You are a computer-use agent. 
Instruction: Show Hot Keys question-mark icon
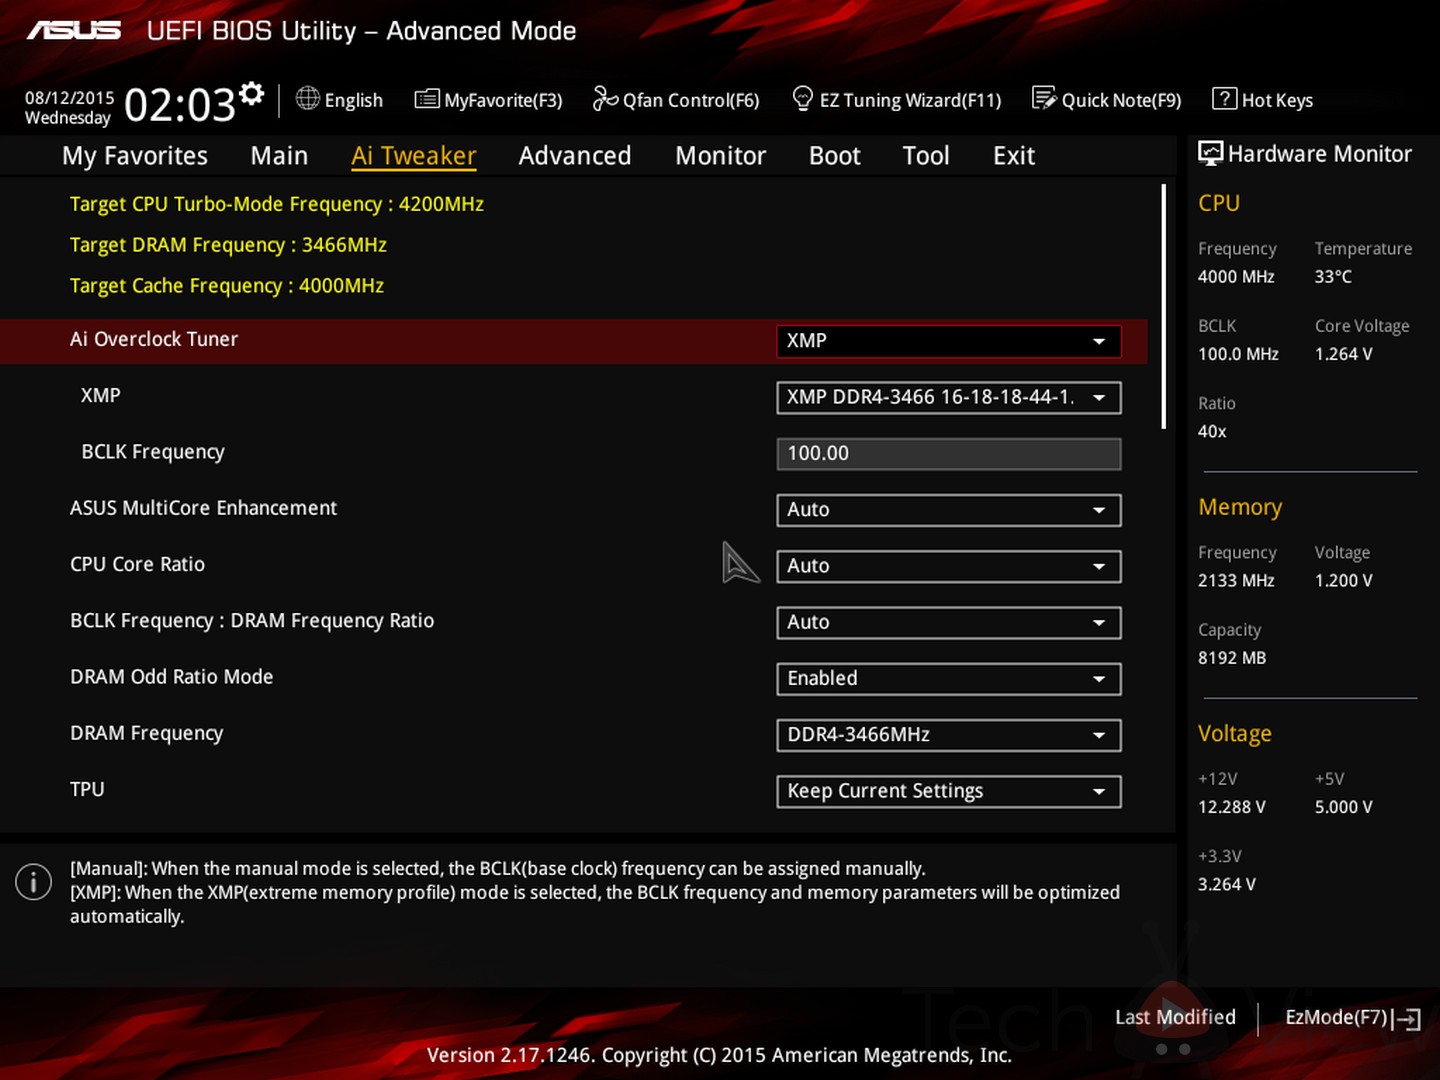(x=1224, y=98)
